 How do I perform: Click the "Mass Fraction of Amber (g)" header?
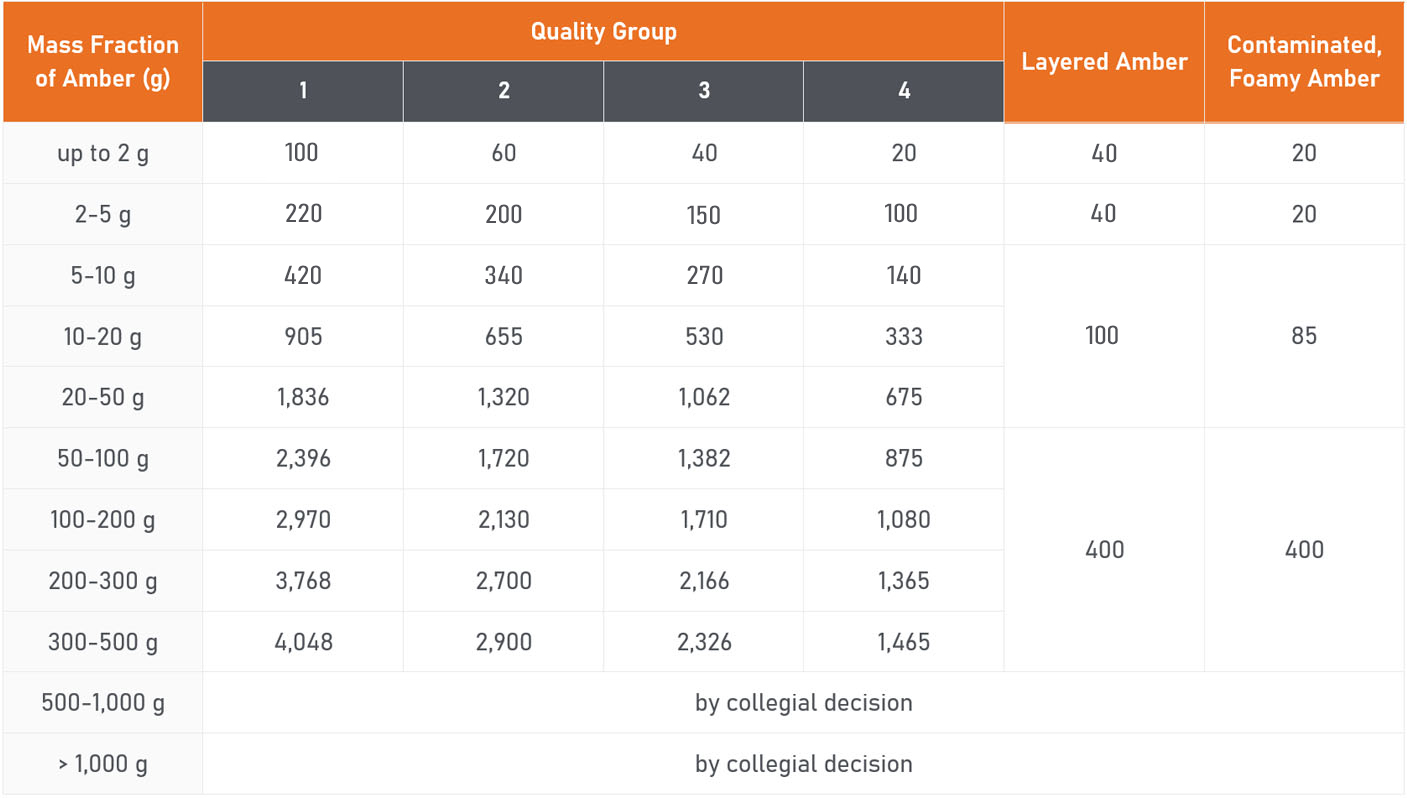(x=103, y=62)
